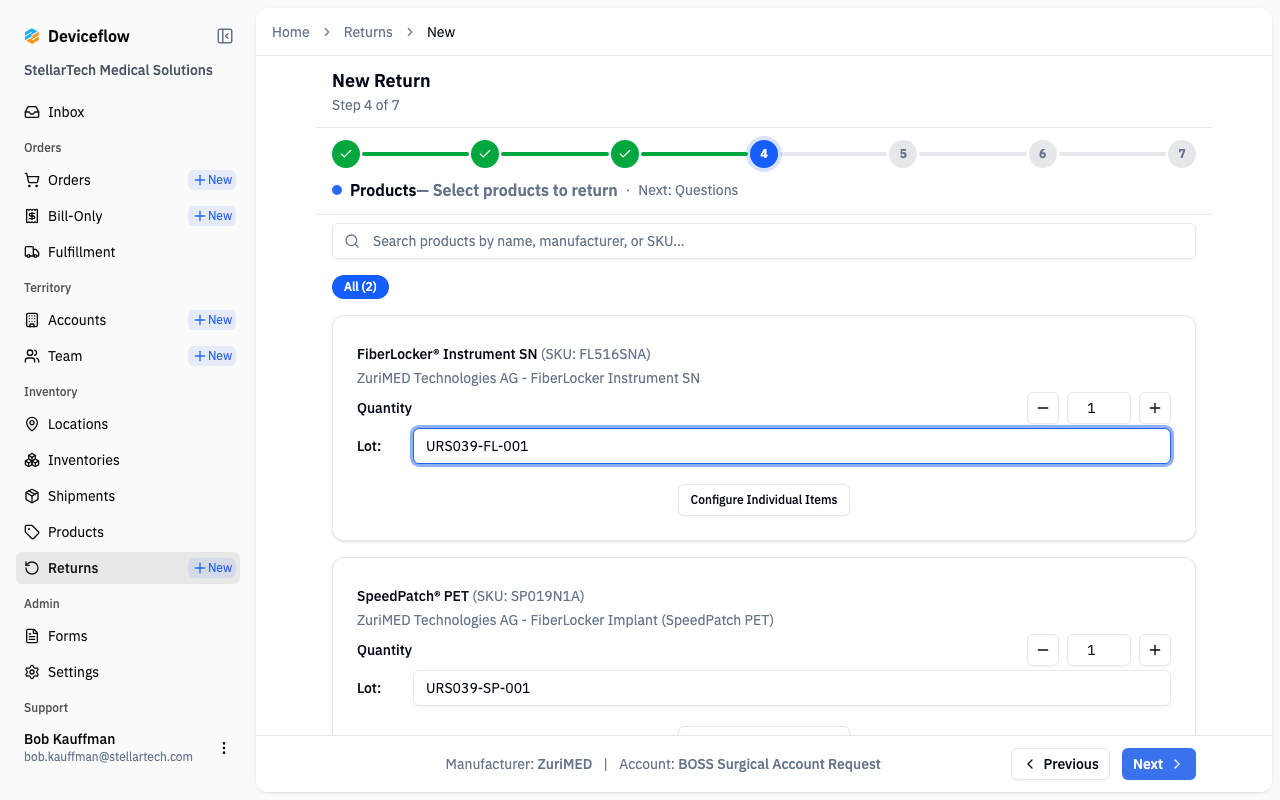Viewport: 1280px width, 800px height.
Task: Click the Inbox tray icon
Action: [x=32, y=112]
